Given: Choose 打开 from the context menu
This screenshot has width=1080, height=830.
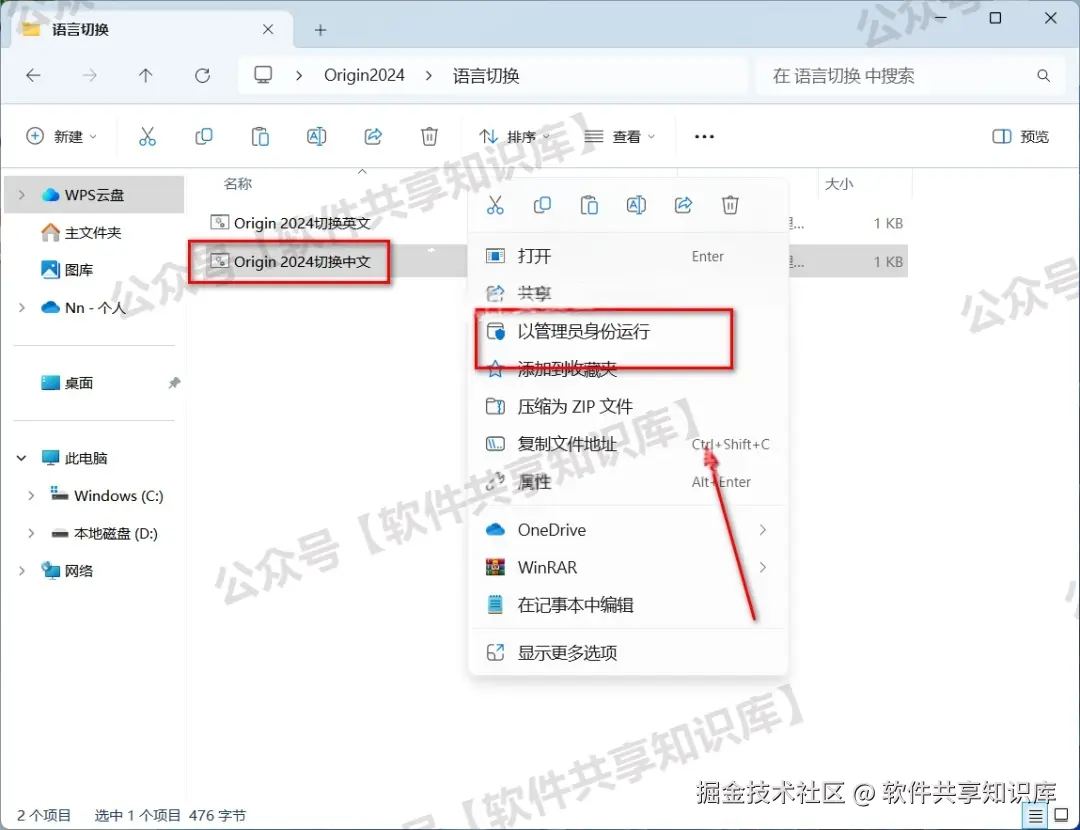Looking at the screenshot, I should tap(628, 256).
